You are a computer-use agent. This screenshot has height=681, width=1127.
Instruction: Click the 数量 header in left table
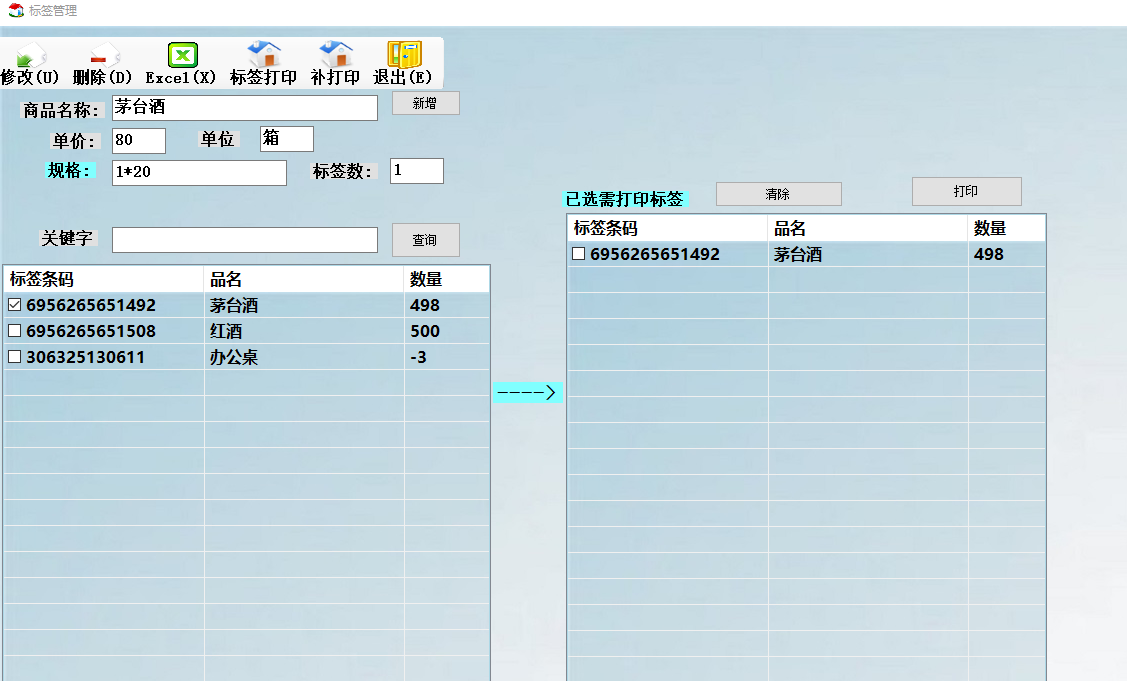[x=446, y=279]
